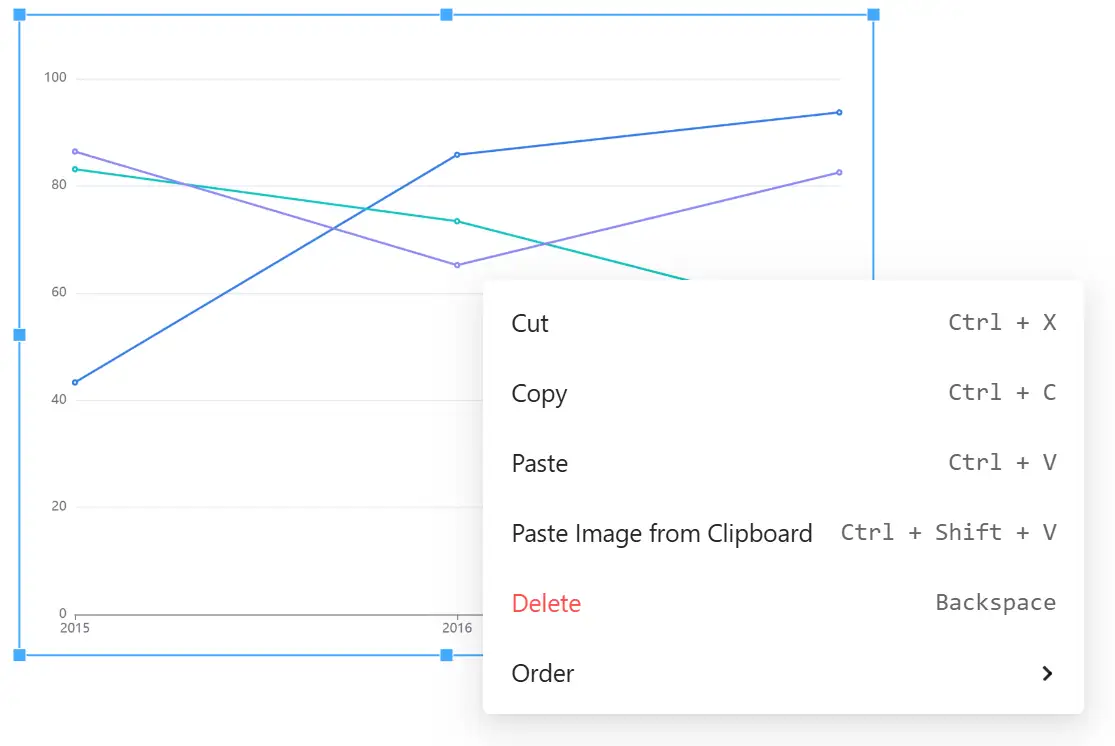Click the Paste menu entry
1115x746 pixels.
click(x=539, y=463)
